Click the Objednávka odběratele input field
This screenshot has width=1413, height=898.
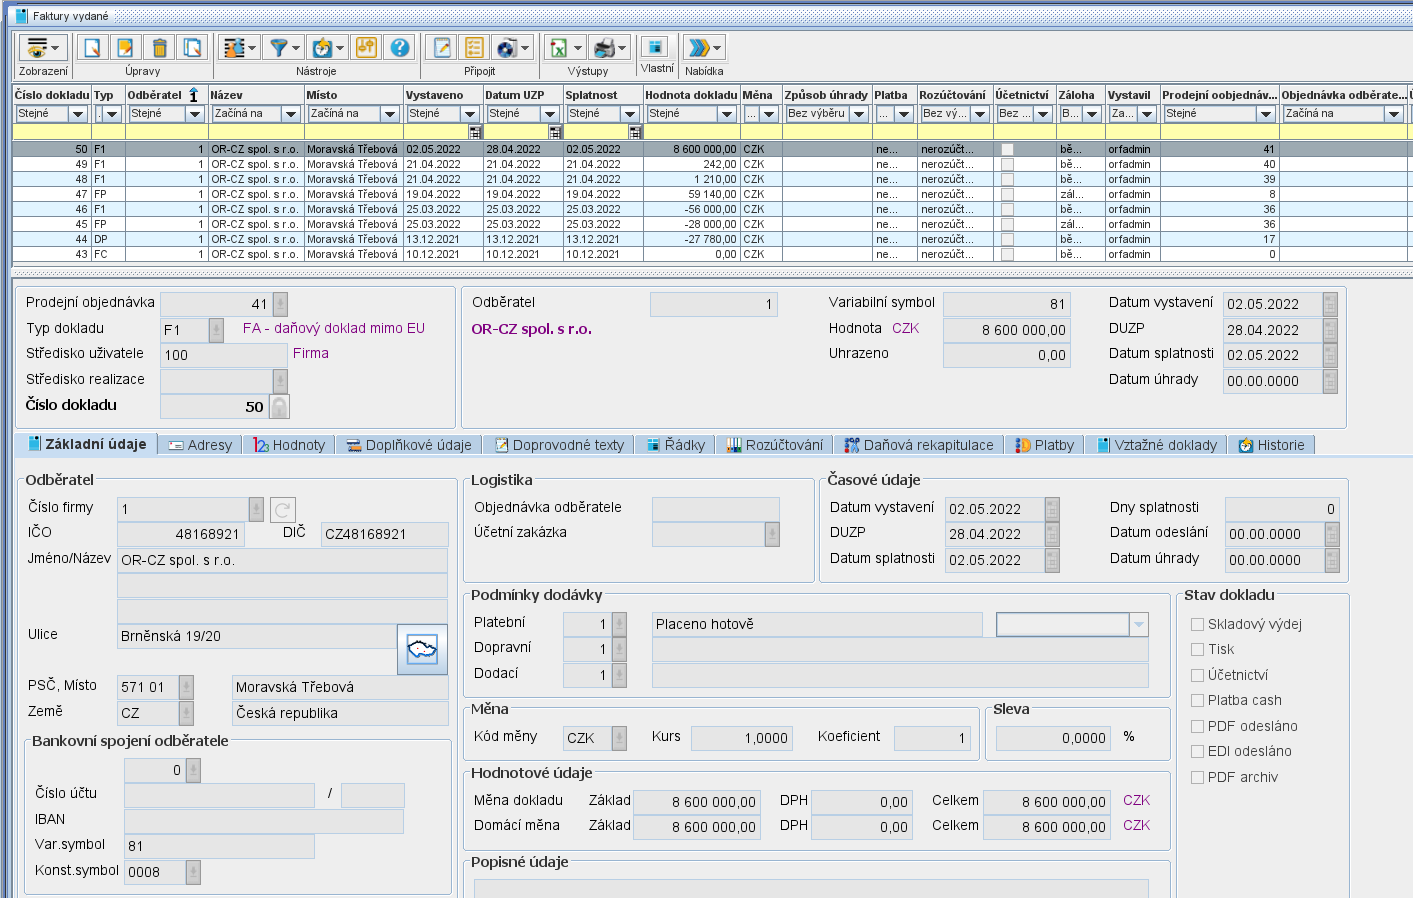pyautogui.click(x=714, y=508)
